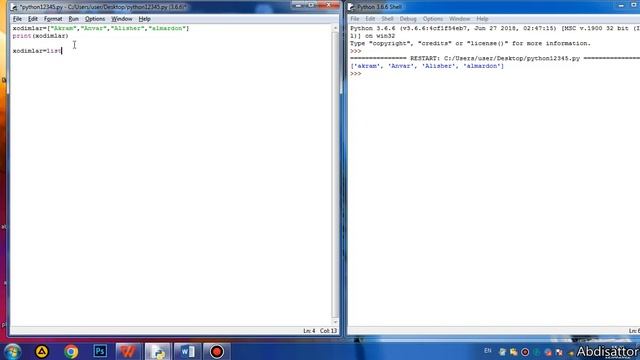
Task: Click the EN language indicator in tray
Action: tap(488, 351)
